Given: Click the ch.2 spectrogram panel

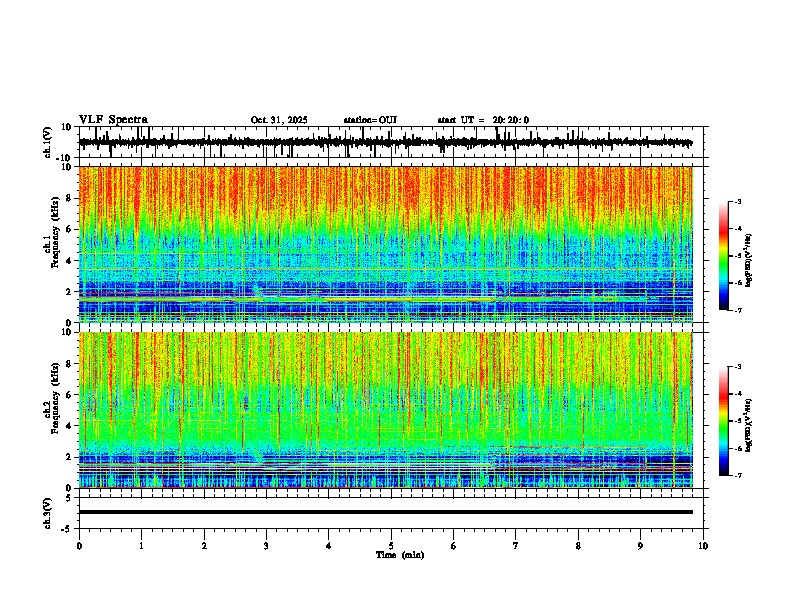Looking at the screenshot, I should (385, 410).
